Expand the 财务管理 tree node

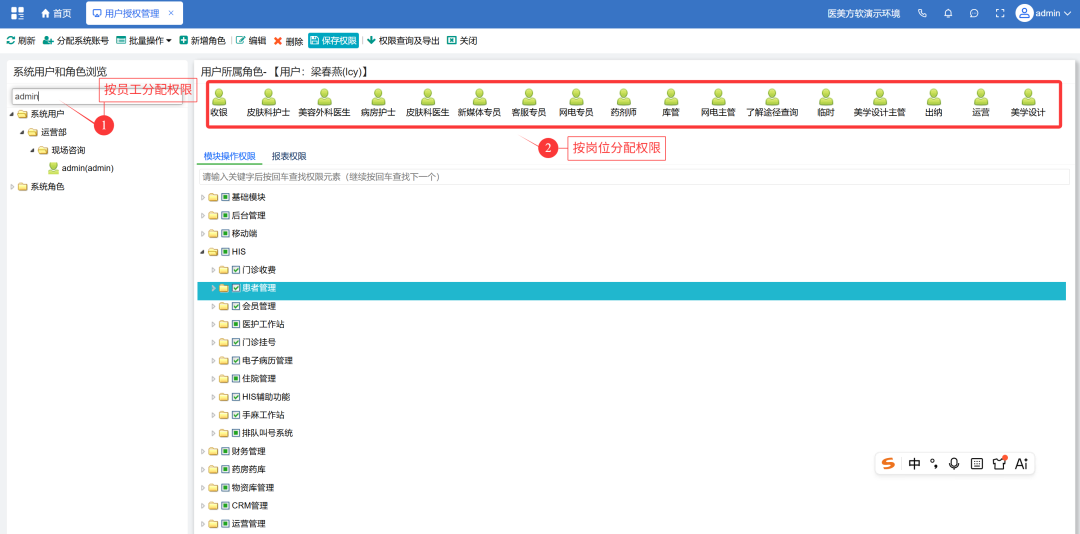point(202,451)
